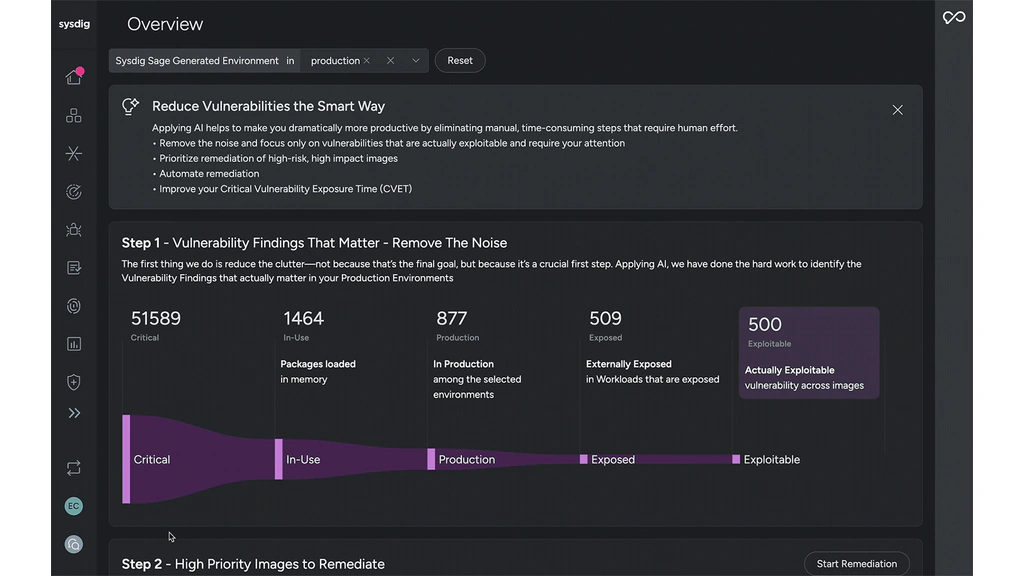Image resolution: width=1024 pixels, height=576 pixels.
Task: Select the asterisk-shaped sidebar icon
Action: point(74,153)
